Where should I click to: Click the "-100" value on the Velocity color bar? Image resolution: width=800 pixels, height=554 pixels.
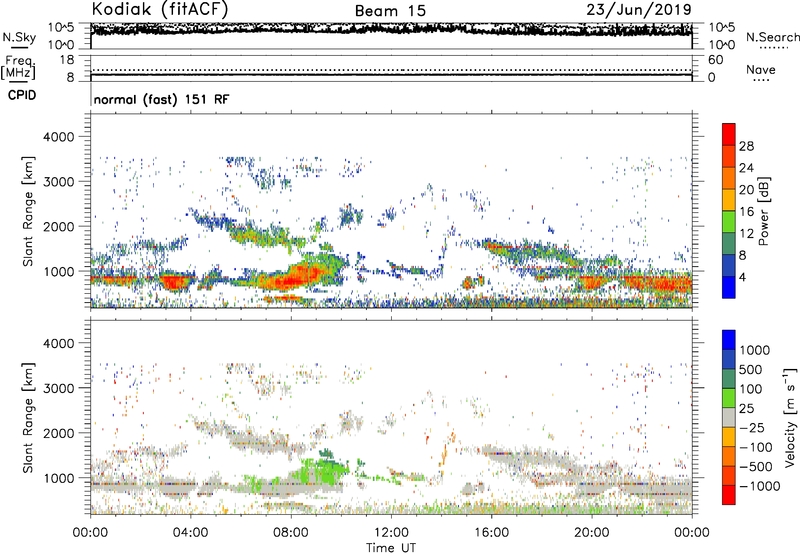click(x=756, y=447)
